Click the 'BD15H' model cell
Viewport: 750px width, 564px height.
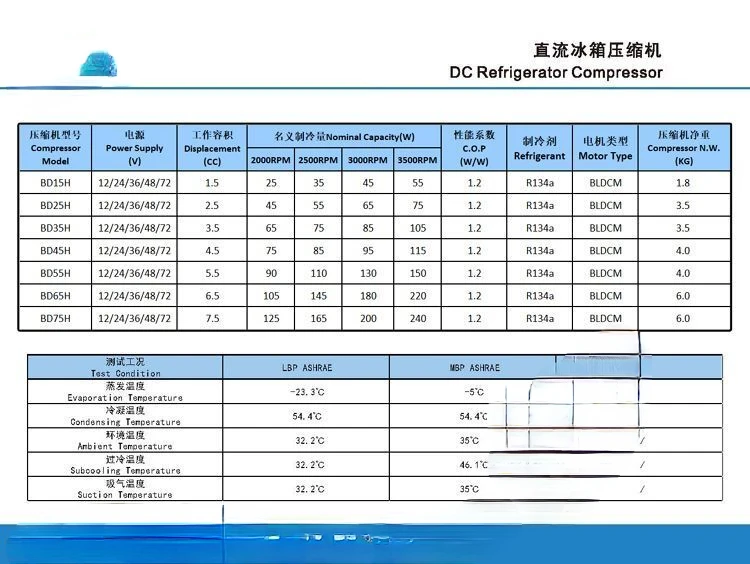[55, 183]
